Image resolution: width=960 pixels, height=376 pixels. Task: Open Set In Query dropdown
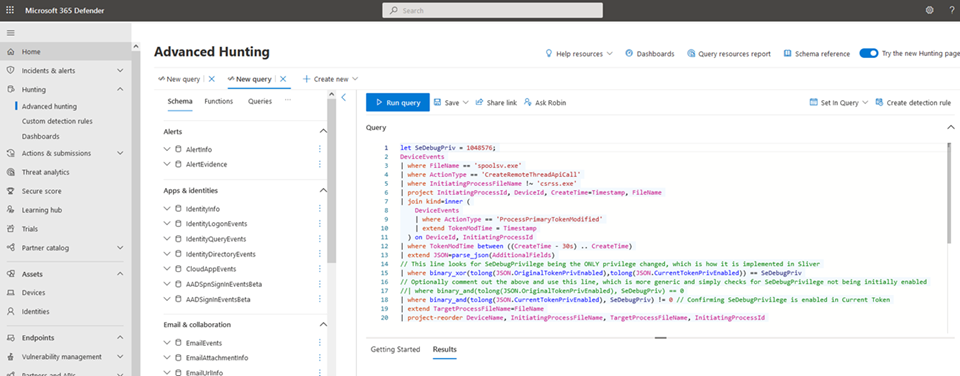pyautogui.click(x=839, y=103)
